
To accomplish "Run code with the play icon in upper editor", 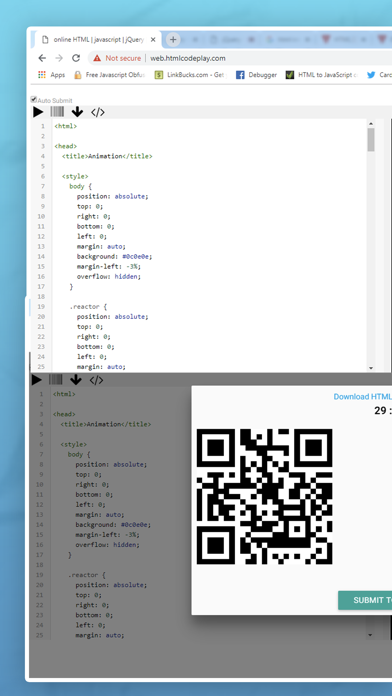I will [38, 112].
